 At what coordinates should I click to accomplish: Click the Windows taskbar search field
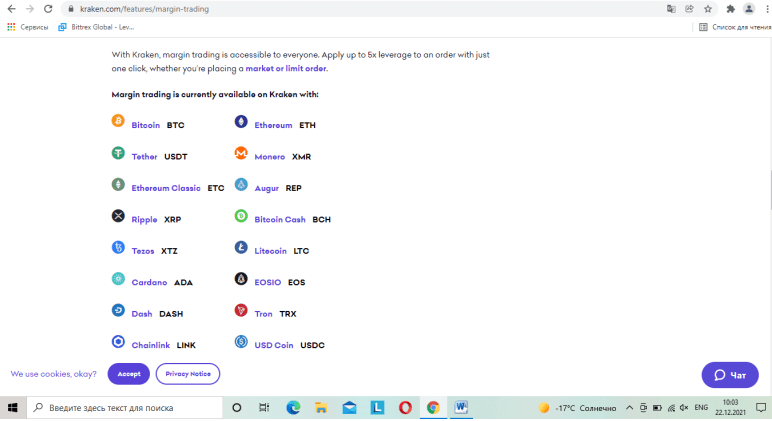coord(120,408)
